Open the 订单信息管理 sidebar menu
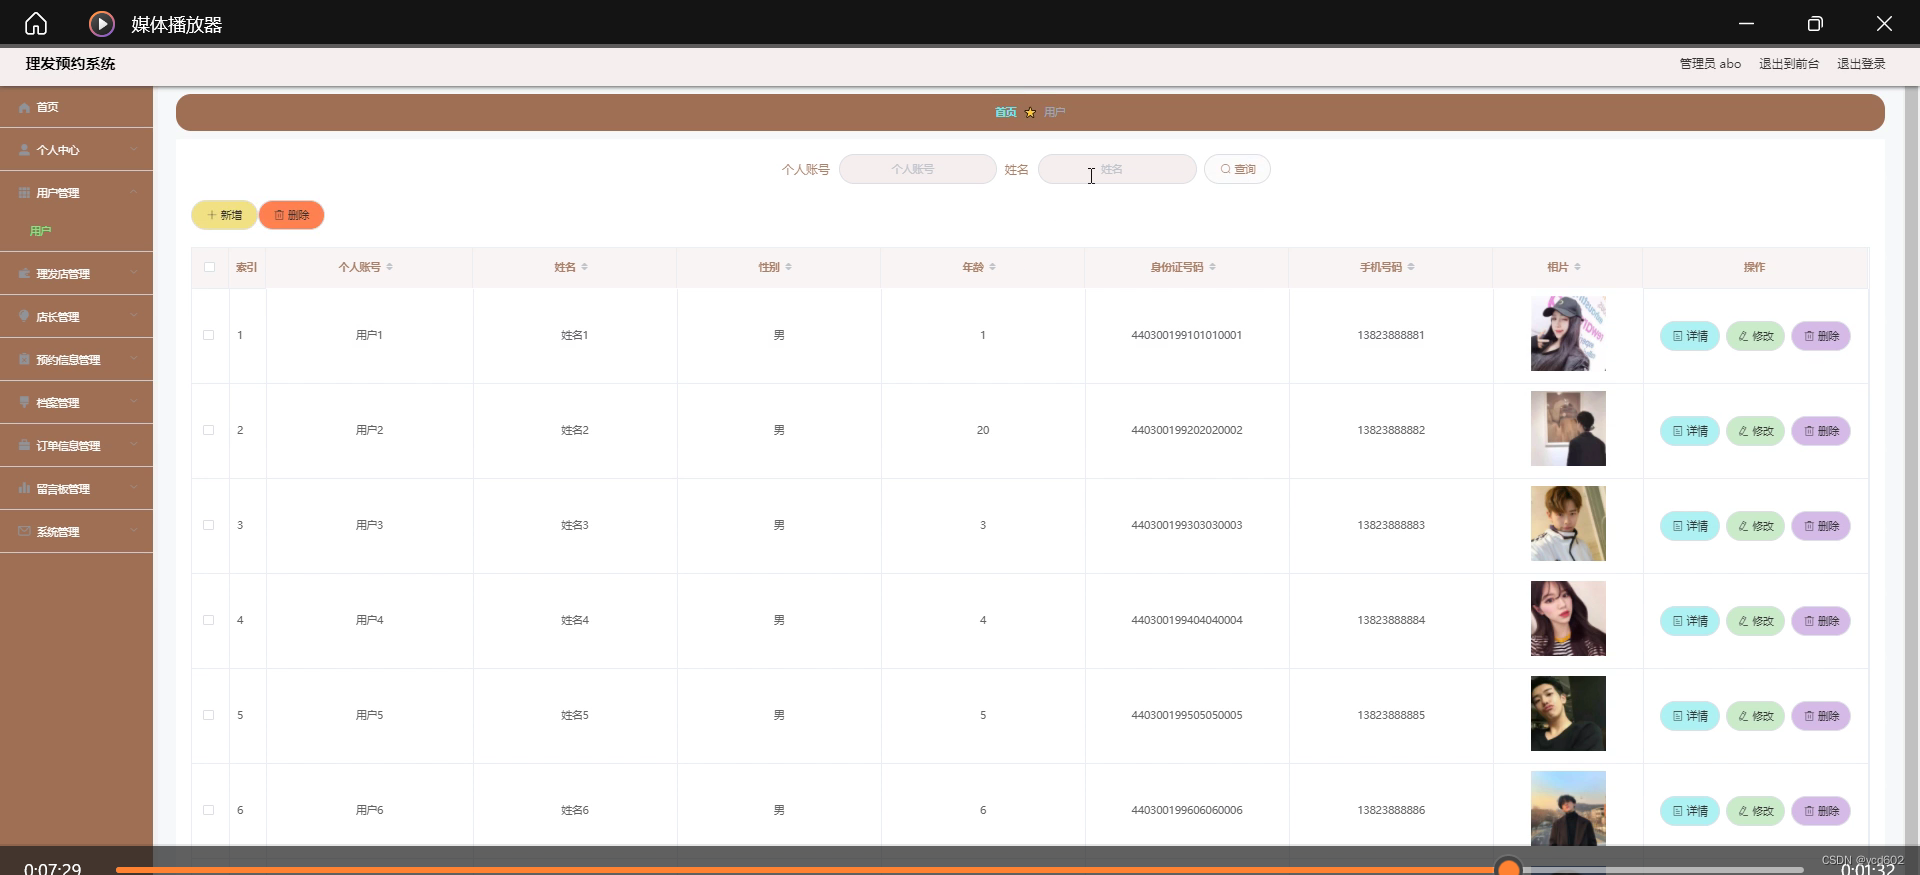 (76, 446)
